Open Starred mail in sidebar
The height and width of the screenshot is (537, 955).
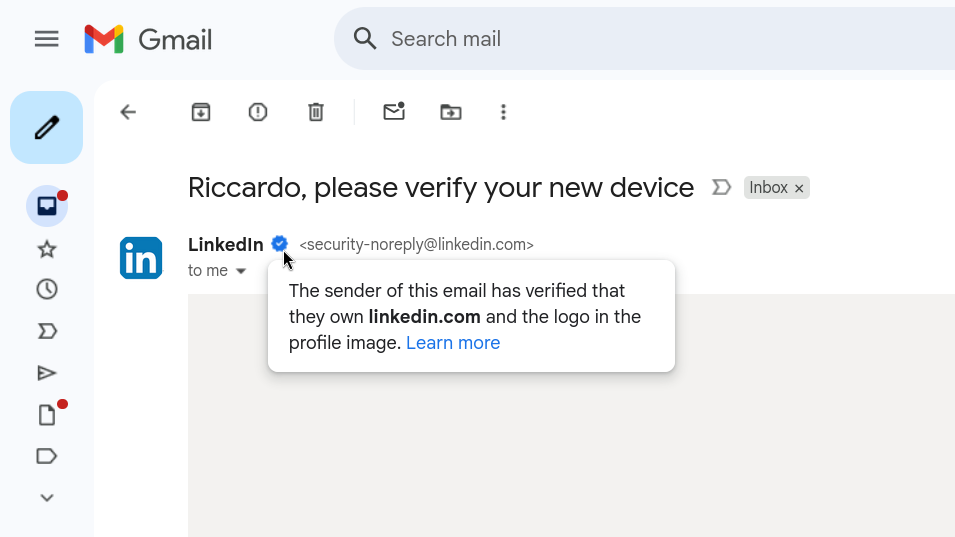47,249
